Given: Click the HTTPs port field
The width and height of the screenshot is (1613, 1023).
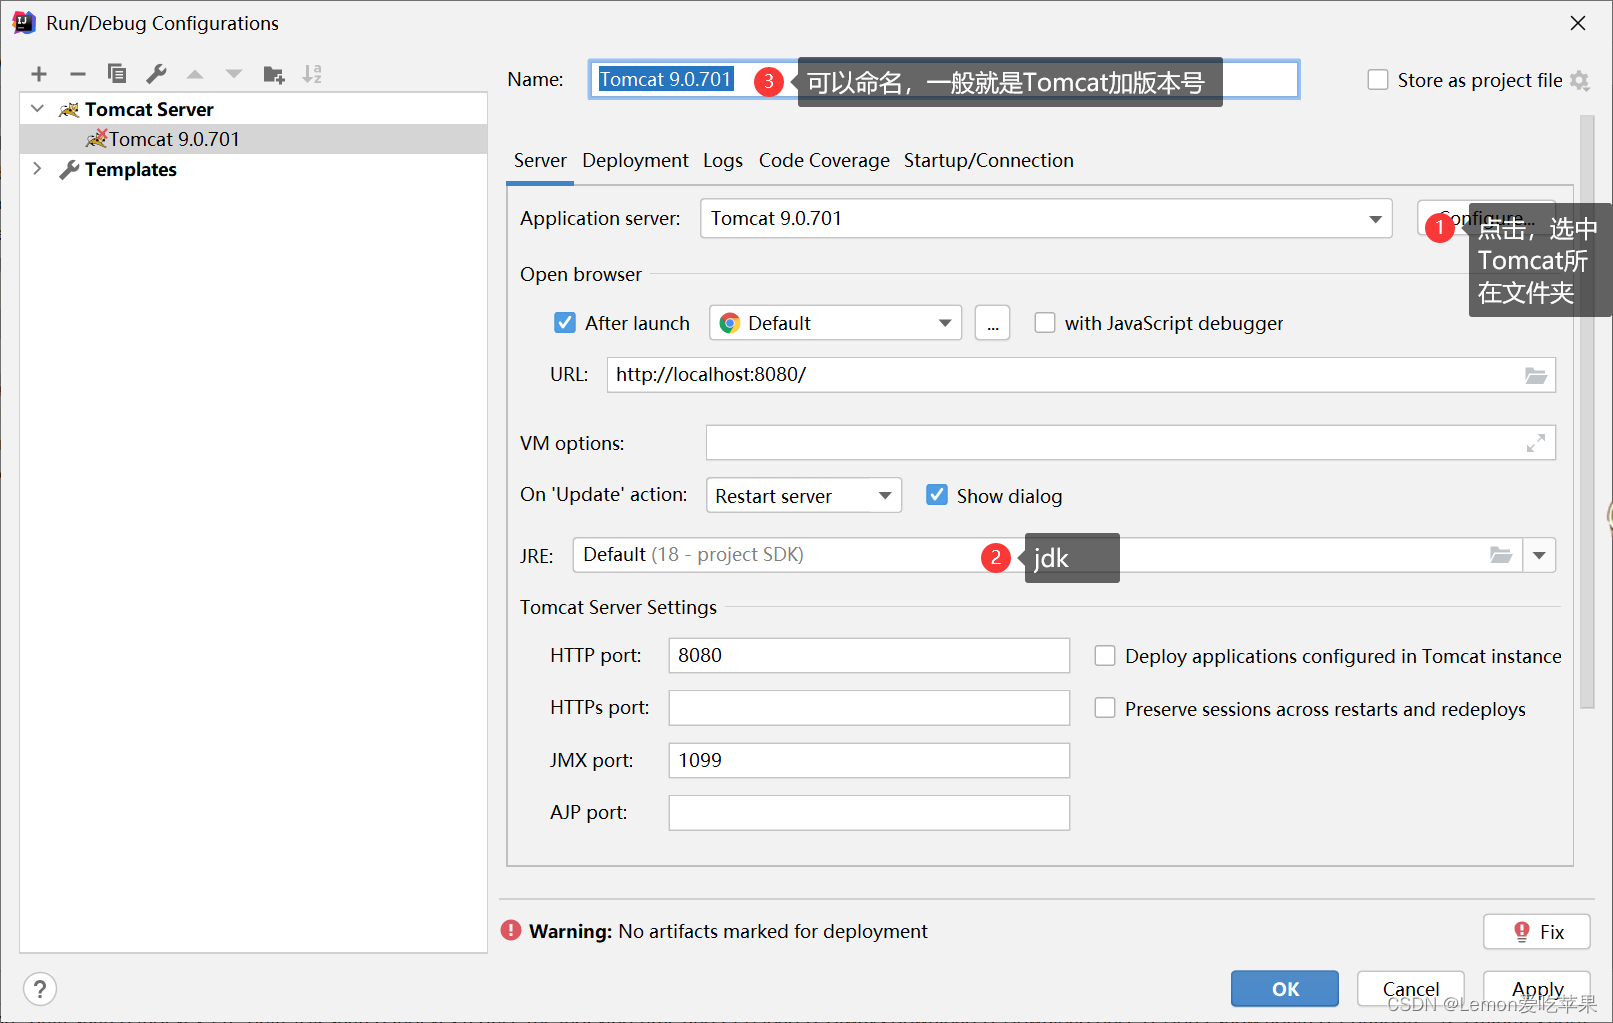Looking at the screenshot, I should click(x=869, y=708).
